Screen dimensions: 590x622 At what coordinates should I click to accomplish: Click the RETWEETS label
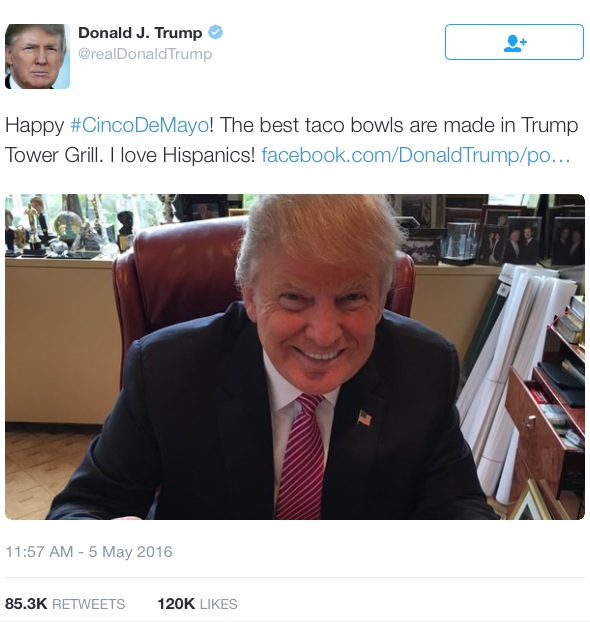88,604
